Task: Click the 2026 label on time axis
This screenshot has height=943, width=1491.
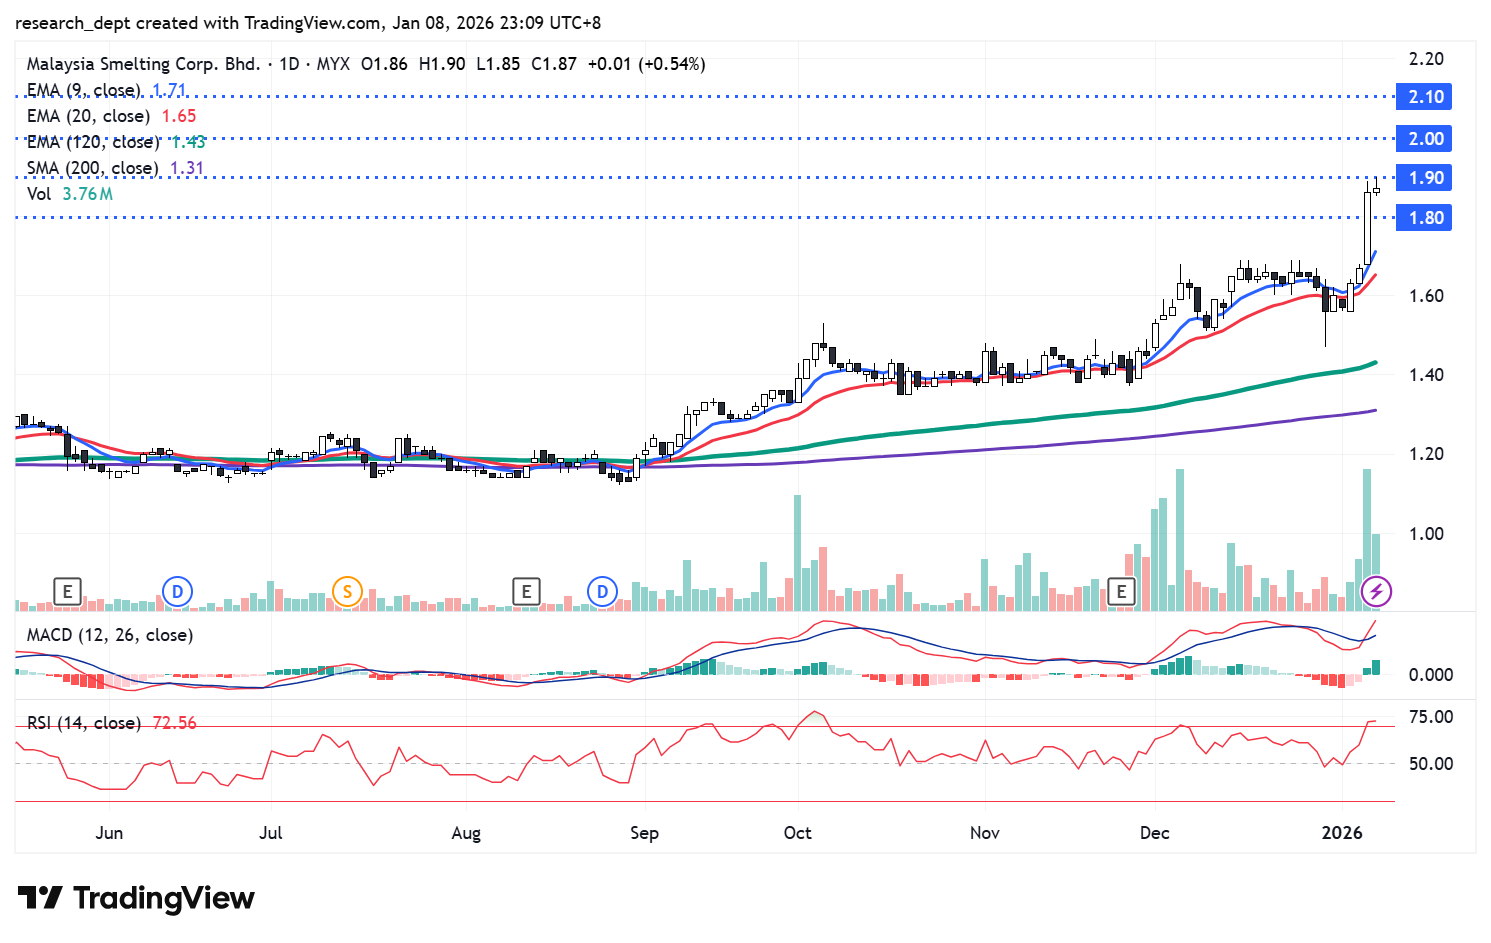Action: (1341, 833)
